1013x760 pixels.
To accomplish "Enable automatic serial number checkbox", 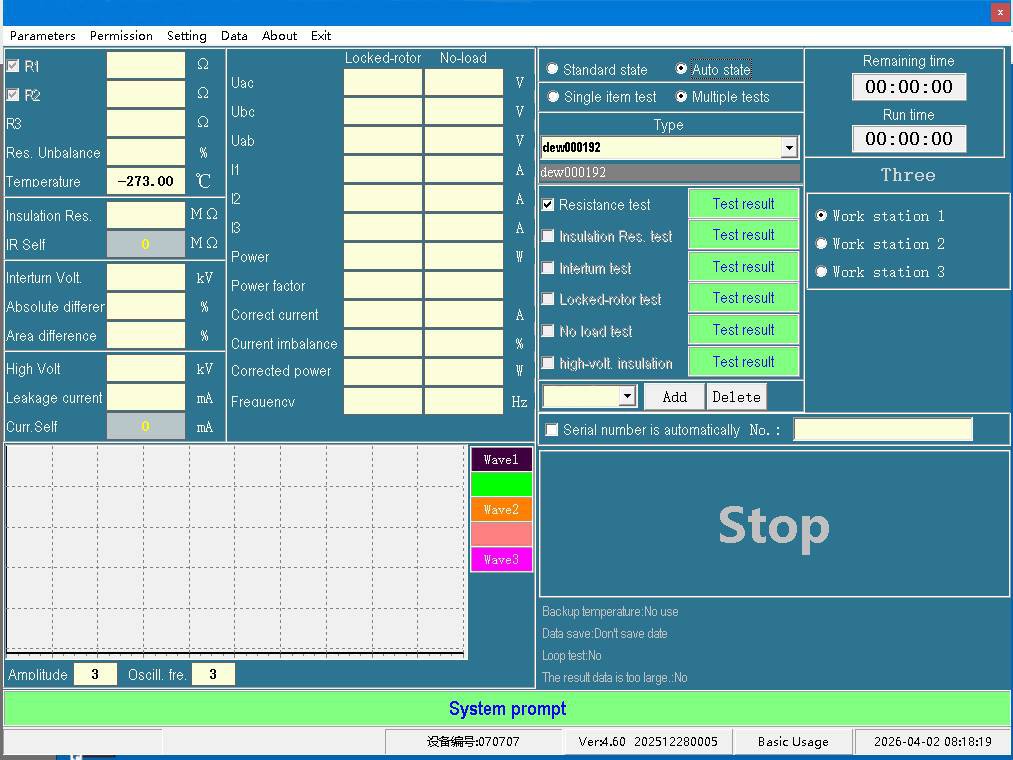I will coord(551,430).
